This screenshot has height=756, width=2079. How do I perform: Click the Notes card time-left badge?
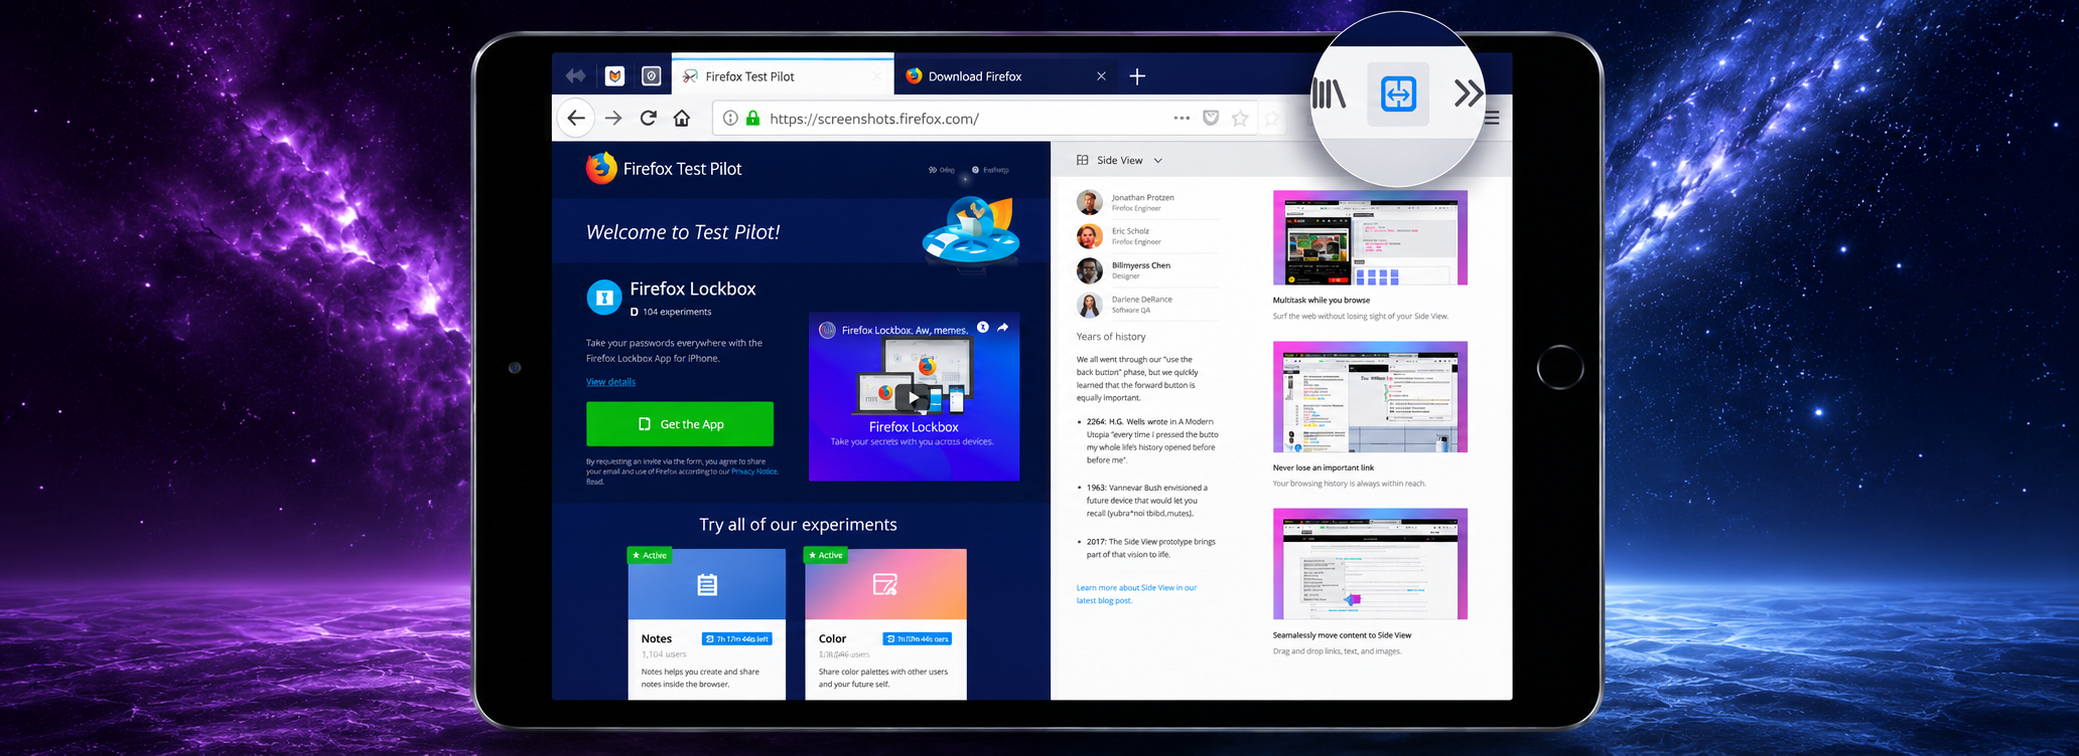pyautogui.click(x=737, y=639)
